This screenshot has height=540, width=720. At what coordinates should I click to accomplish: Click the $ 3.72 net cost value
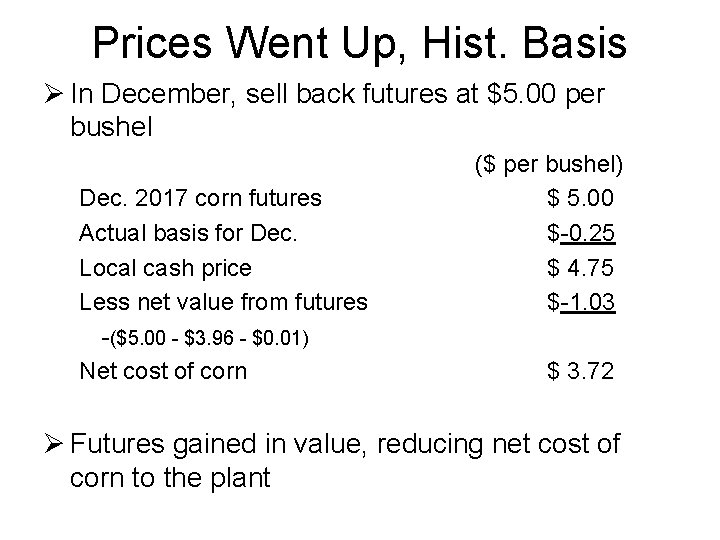coord(580,371)
